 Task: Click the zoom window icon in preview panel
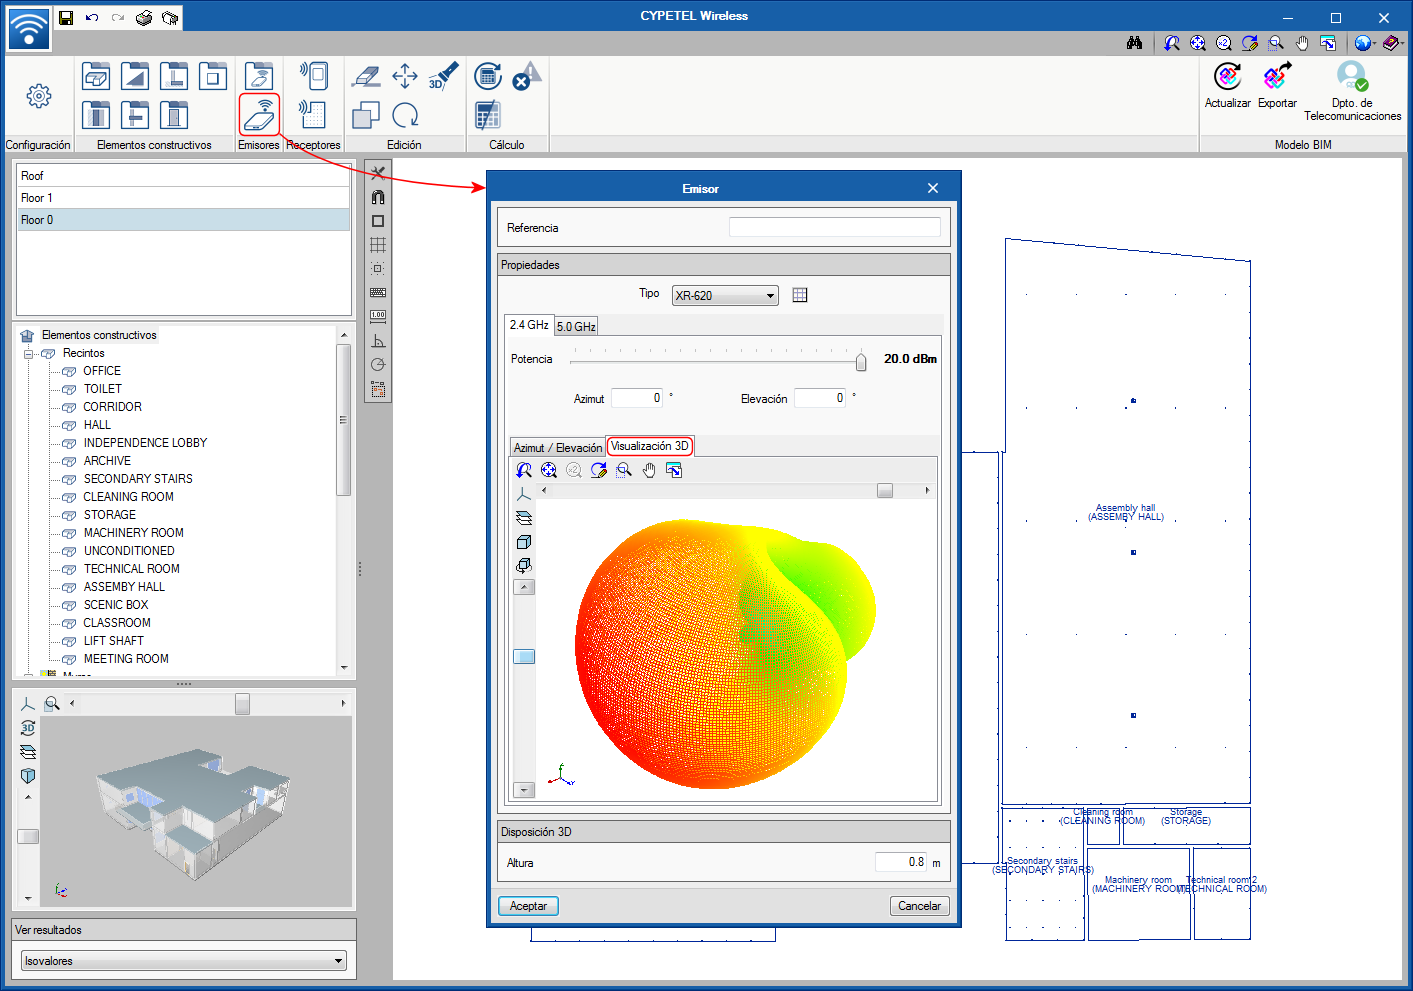coord(52,704)
